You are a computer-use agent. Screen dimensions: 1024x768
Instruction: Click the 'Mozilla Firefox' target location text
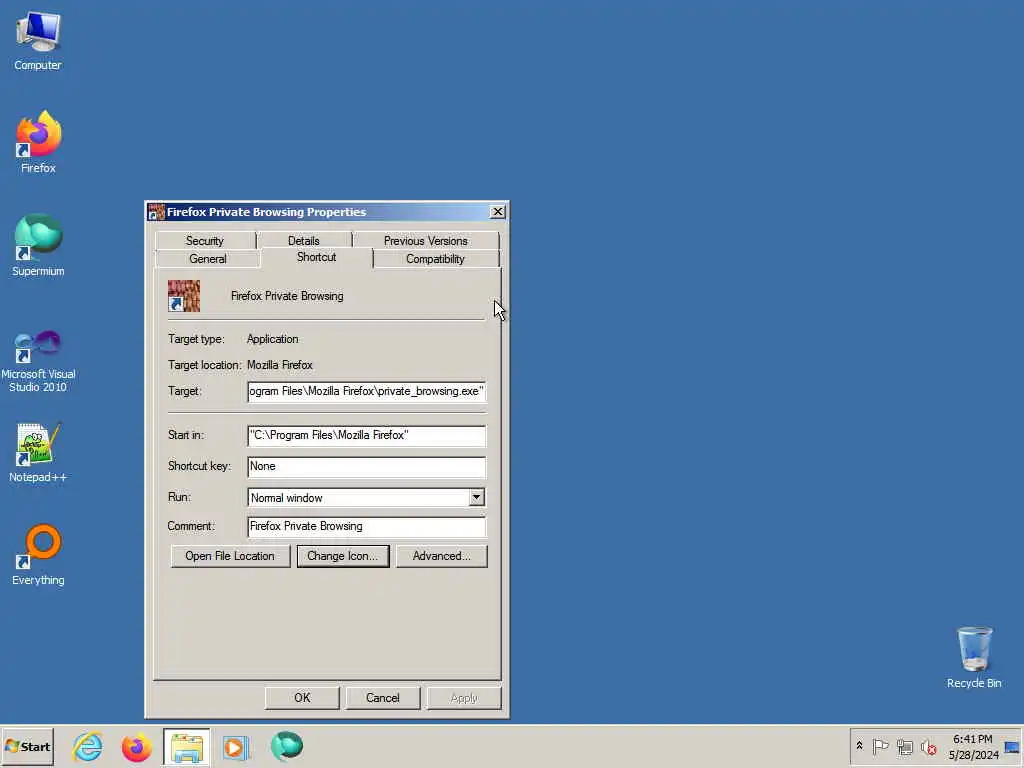click(280, 365)
